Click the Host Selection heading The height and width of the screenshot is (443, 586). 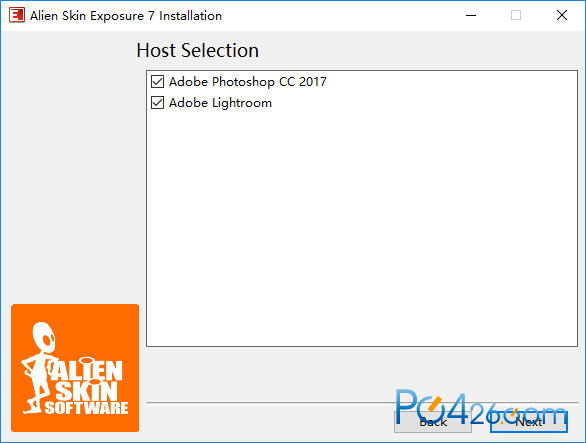tap(197, 50)
